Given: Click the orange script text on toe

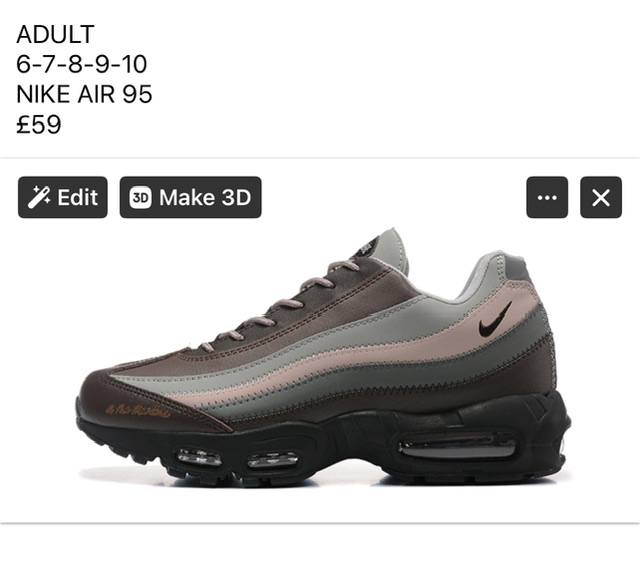Looking at the screenshot, I should pyautogui.click(x=138, y=410).
